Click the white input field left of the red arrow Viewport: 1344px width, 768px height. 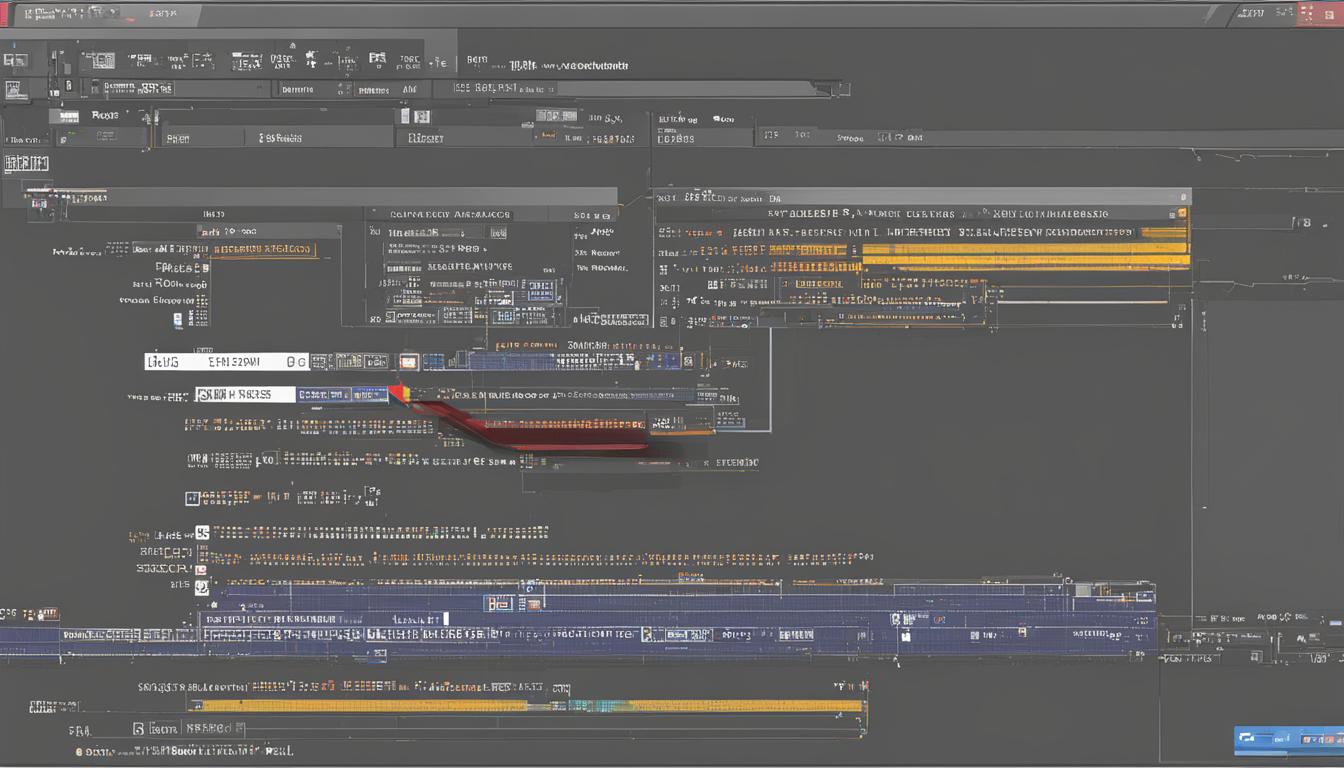point(246,395)
